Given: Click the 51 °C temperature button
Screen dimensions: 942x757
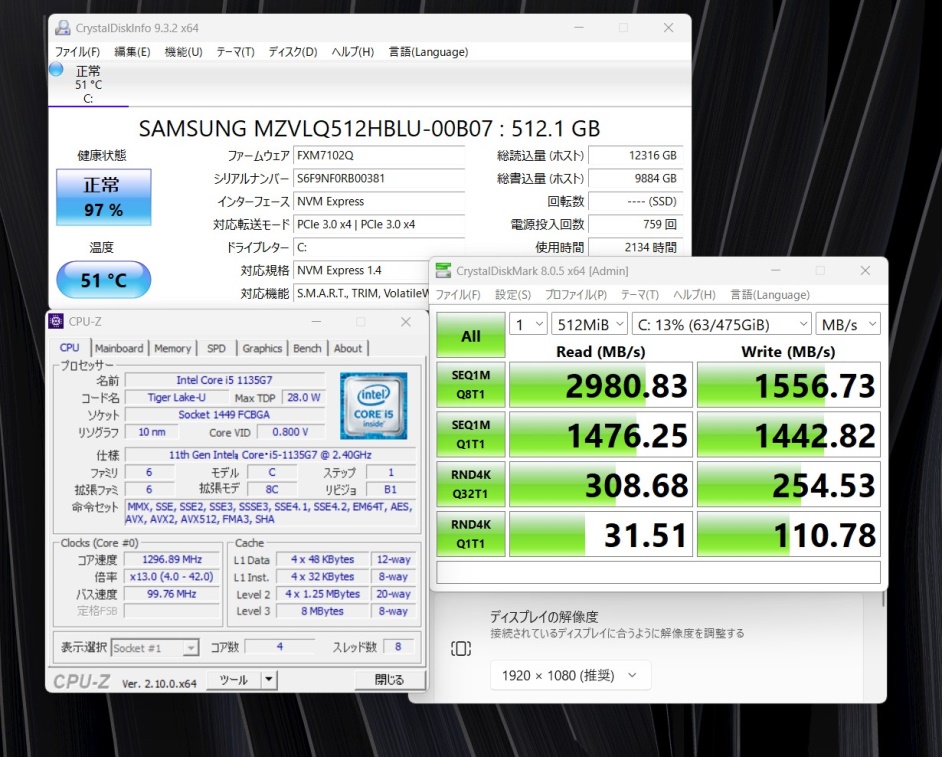Looking at the screenshot, I should (104, 280).
